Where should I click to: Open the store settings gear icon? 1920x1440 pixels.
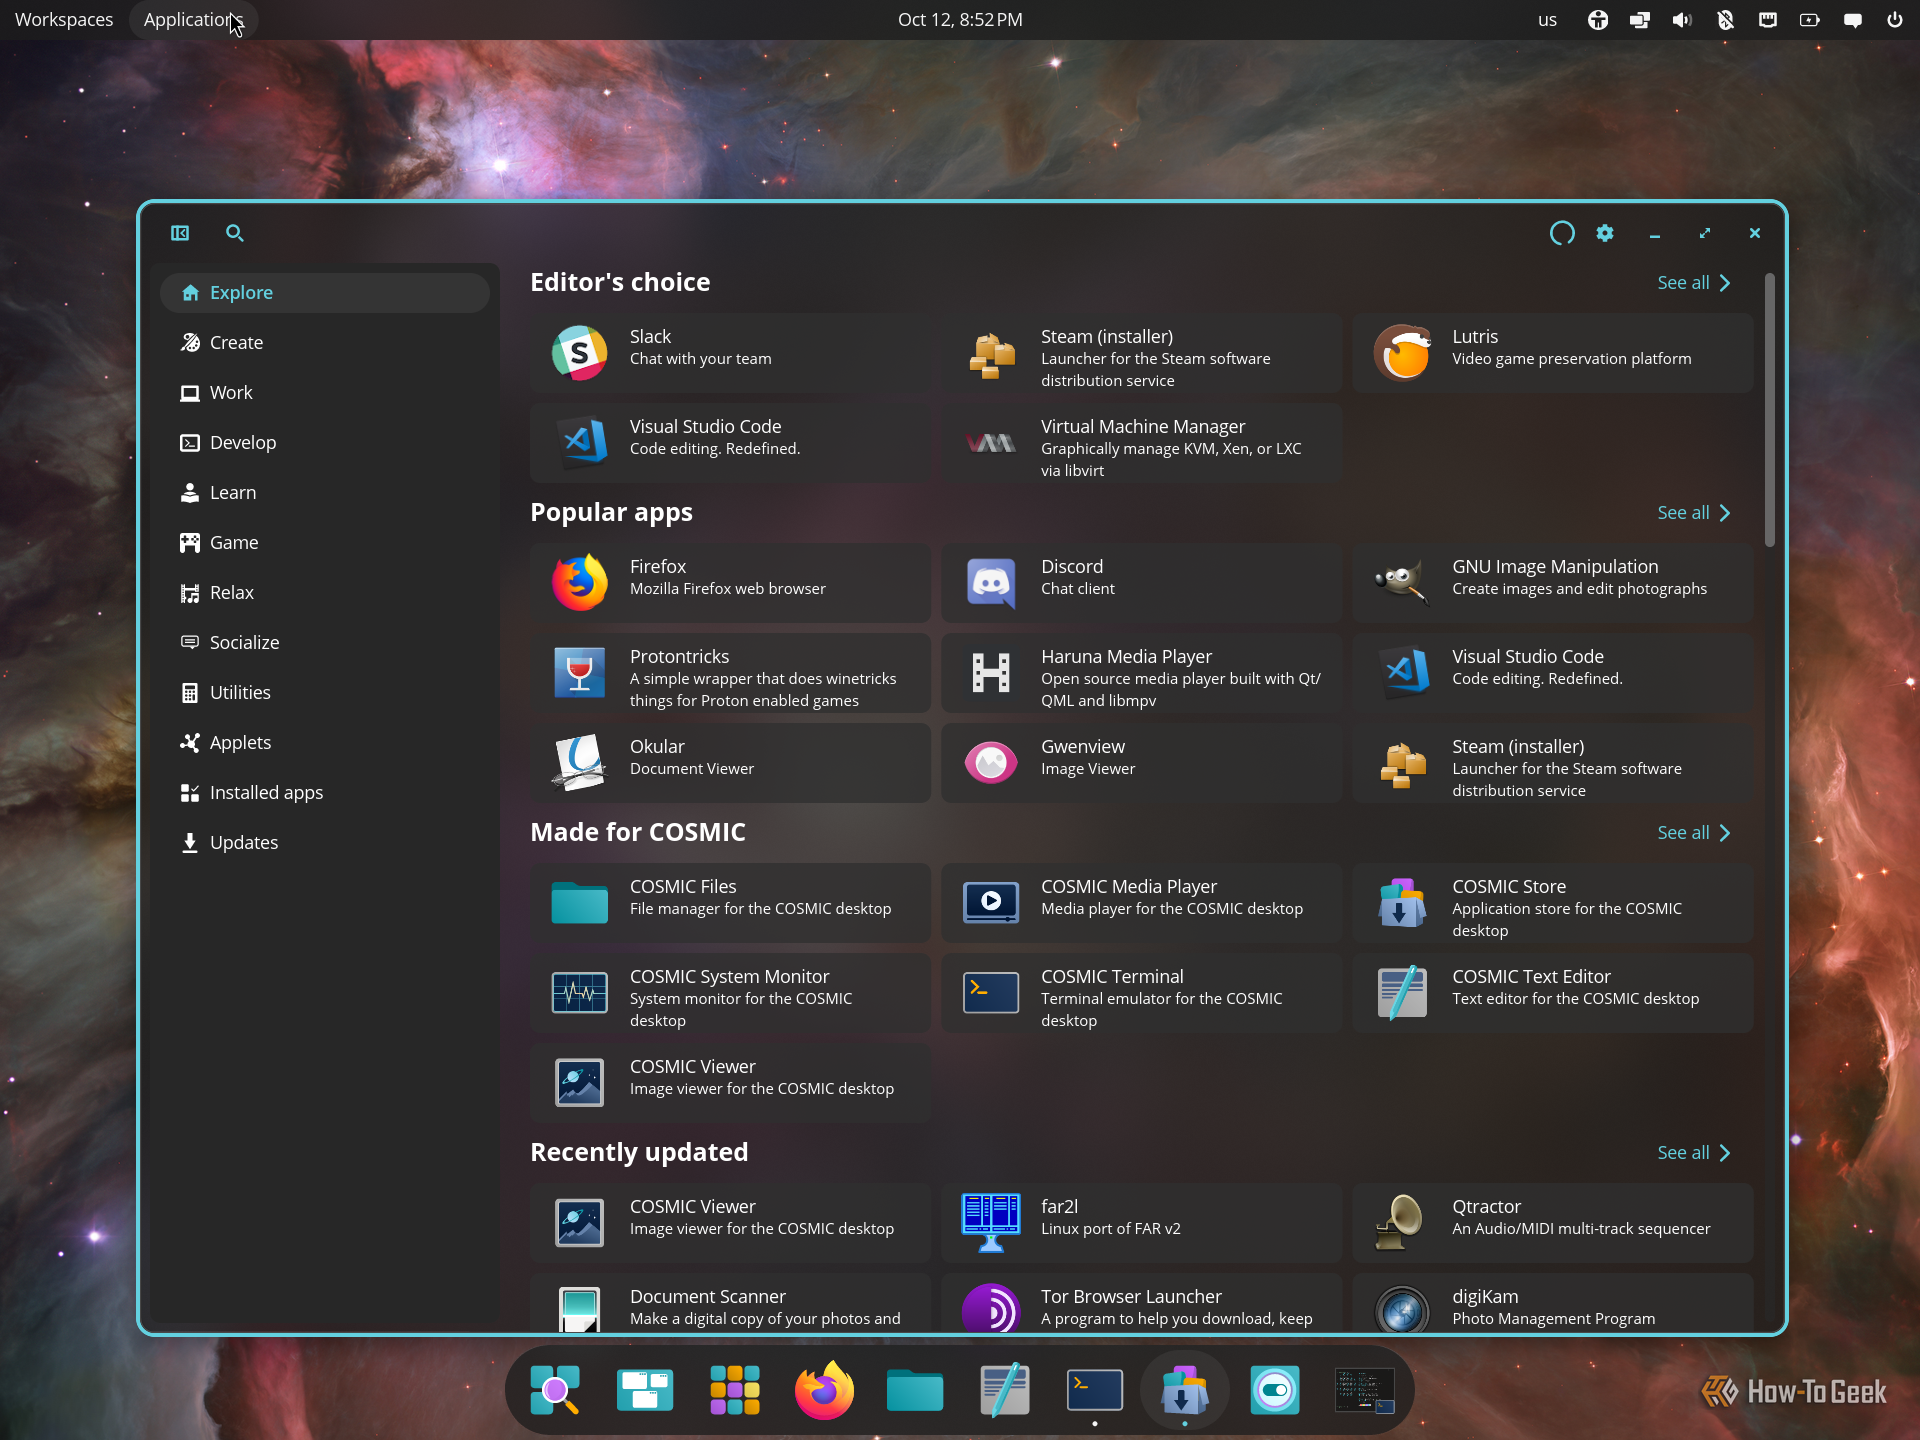pyautogui.click(x=1605, y=233)
